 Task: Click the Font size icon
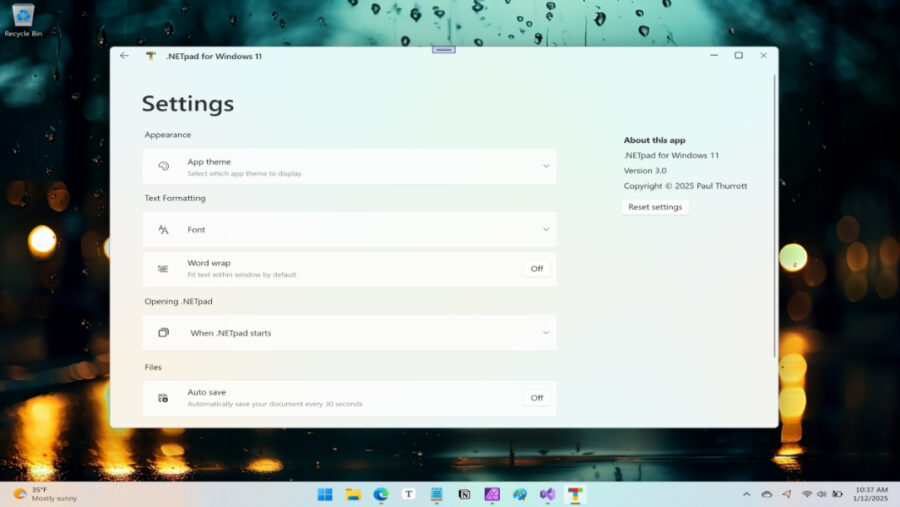[x=163, y=230]
